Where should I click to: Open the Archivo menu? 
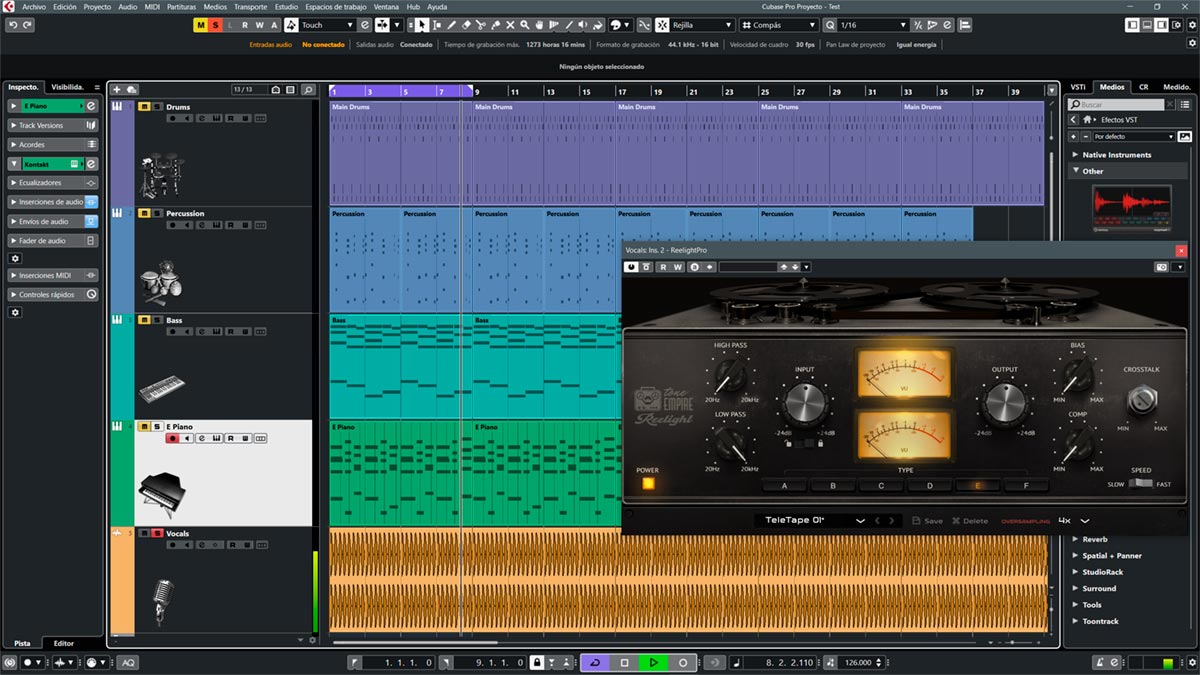(34, 7)
